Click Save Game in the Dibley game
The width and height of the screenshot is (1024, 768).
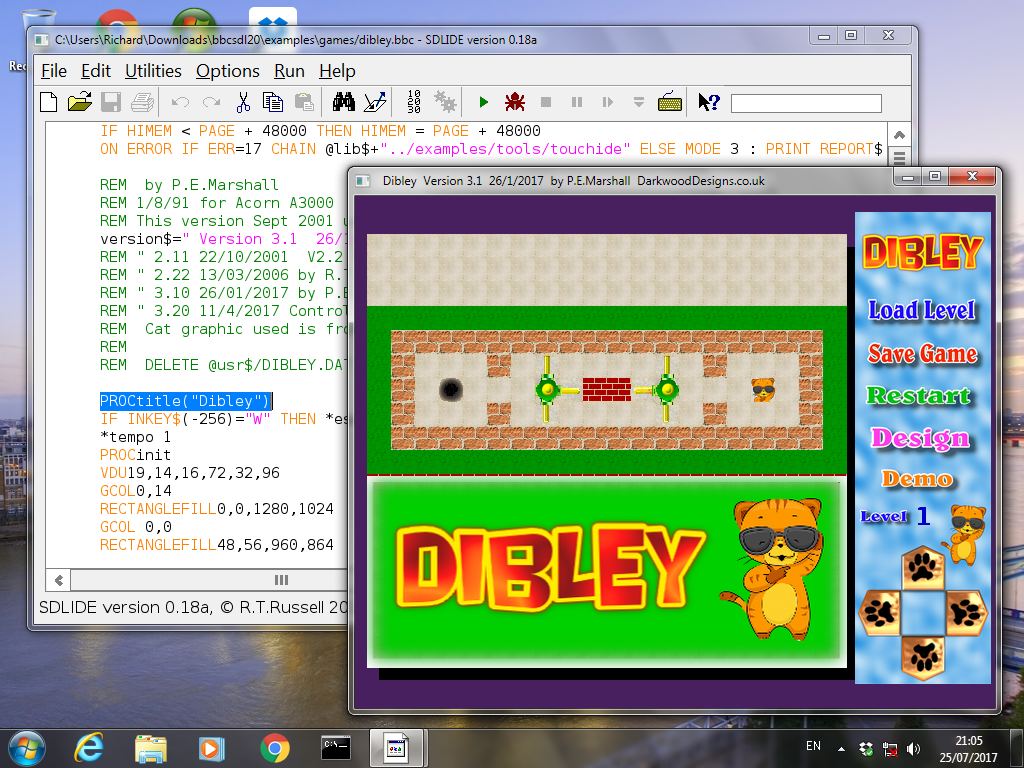[921, 353]
